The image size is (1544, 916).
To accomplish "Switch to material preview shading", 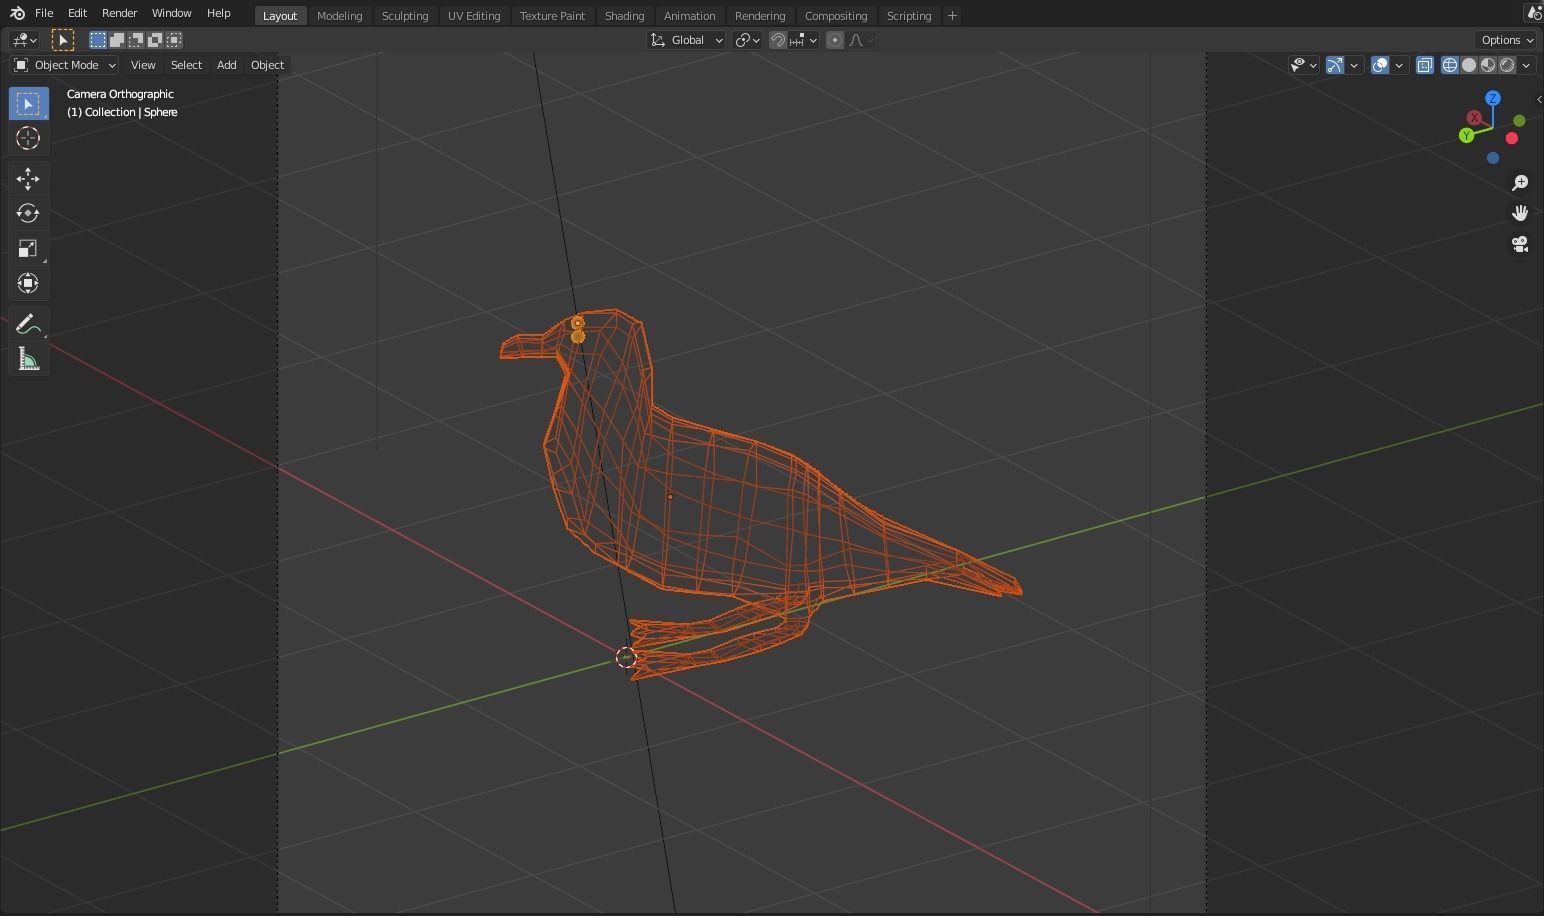I will click(x=1488, y=65).
